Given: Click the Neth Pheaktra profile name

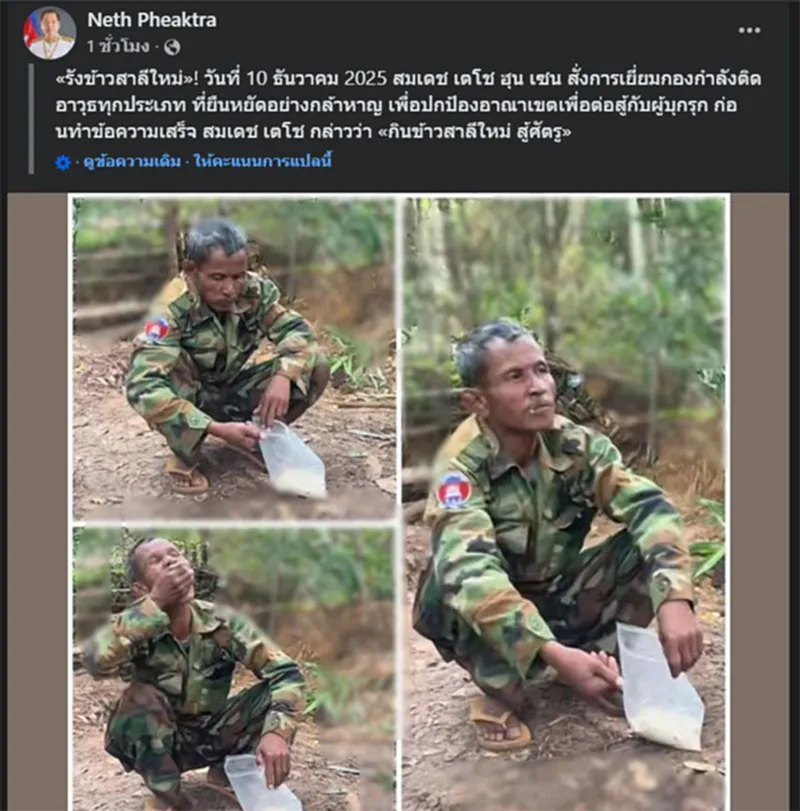Looking at the screenshot, I should (151, 20).
